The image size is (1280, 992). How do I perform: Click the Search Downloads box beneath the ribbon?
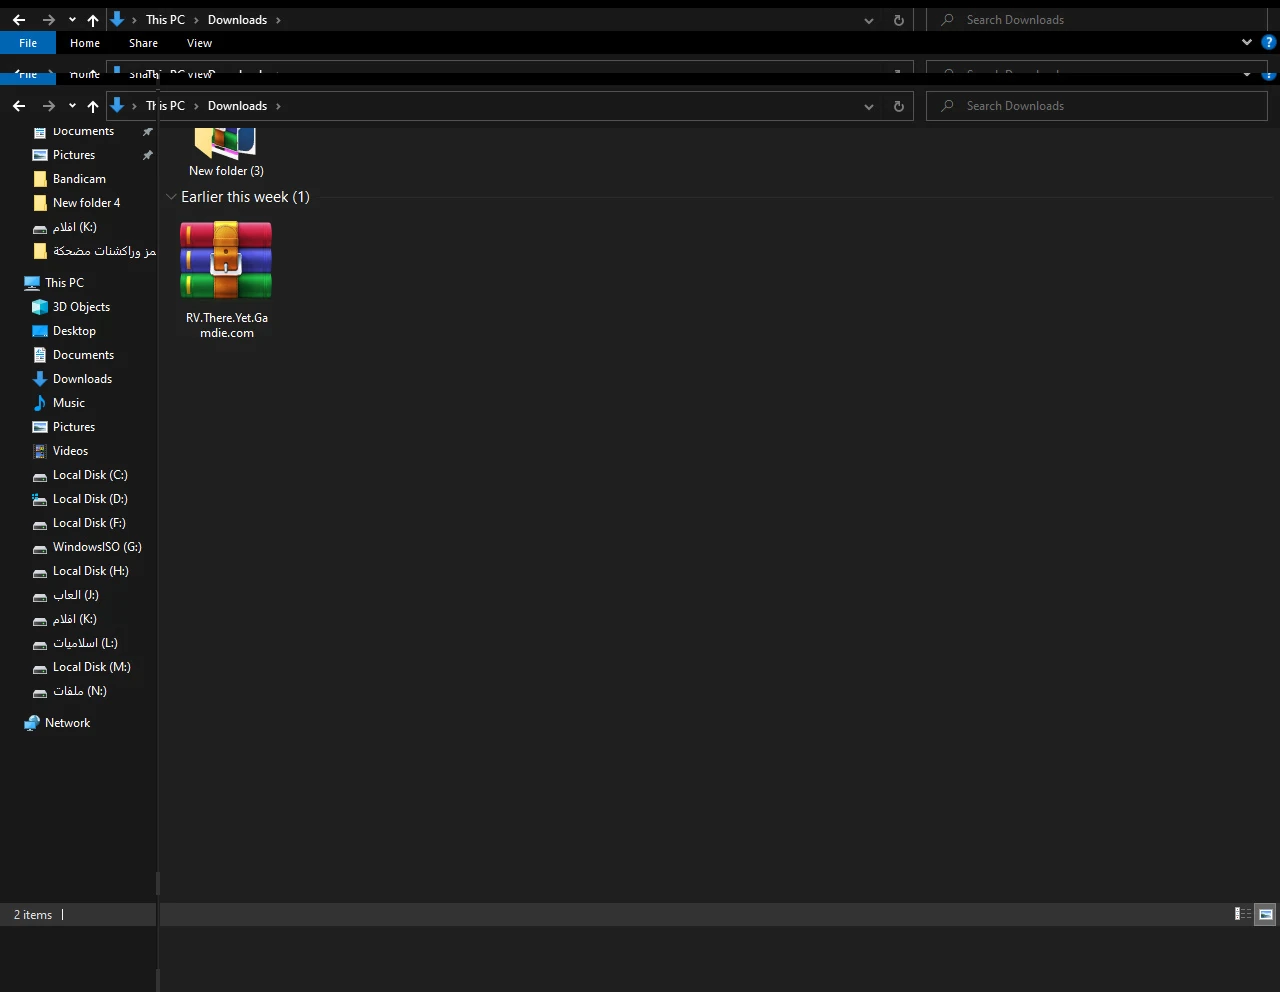1100,106
